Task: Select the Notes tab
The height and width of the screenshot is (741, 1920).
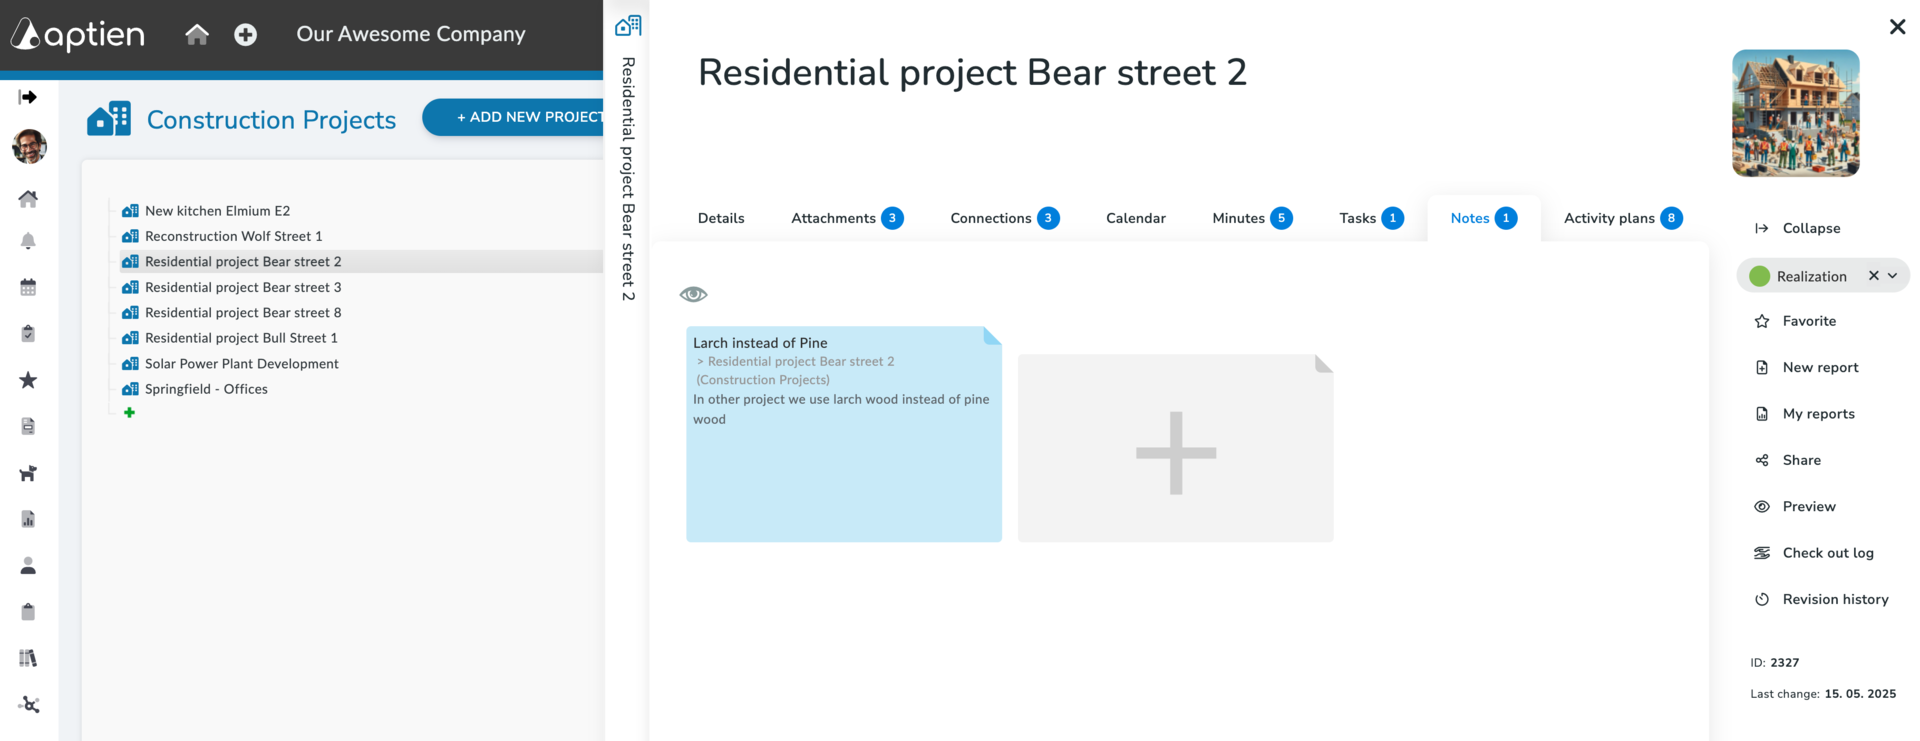Action: (x=1484, y=218)
